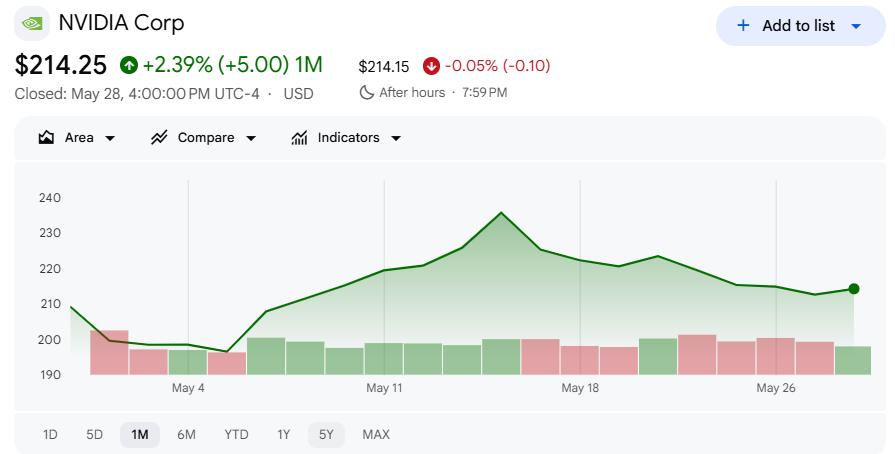895x454 pixels.
Task: Click the Indicators chart icon
Action: coord(300,138)
